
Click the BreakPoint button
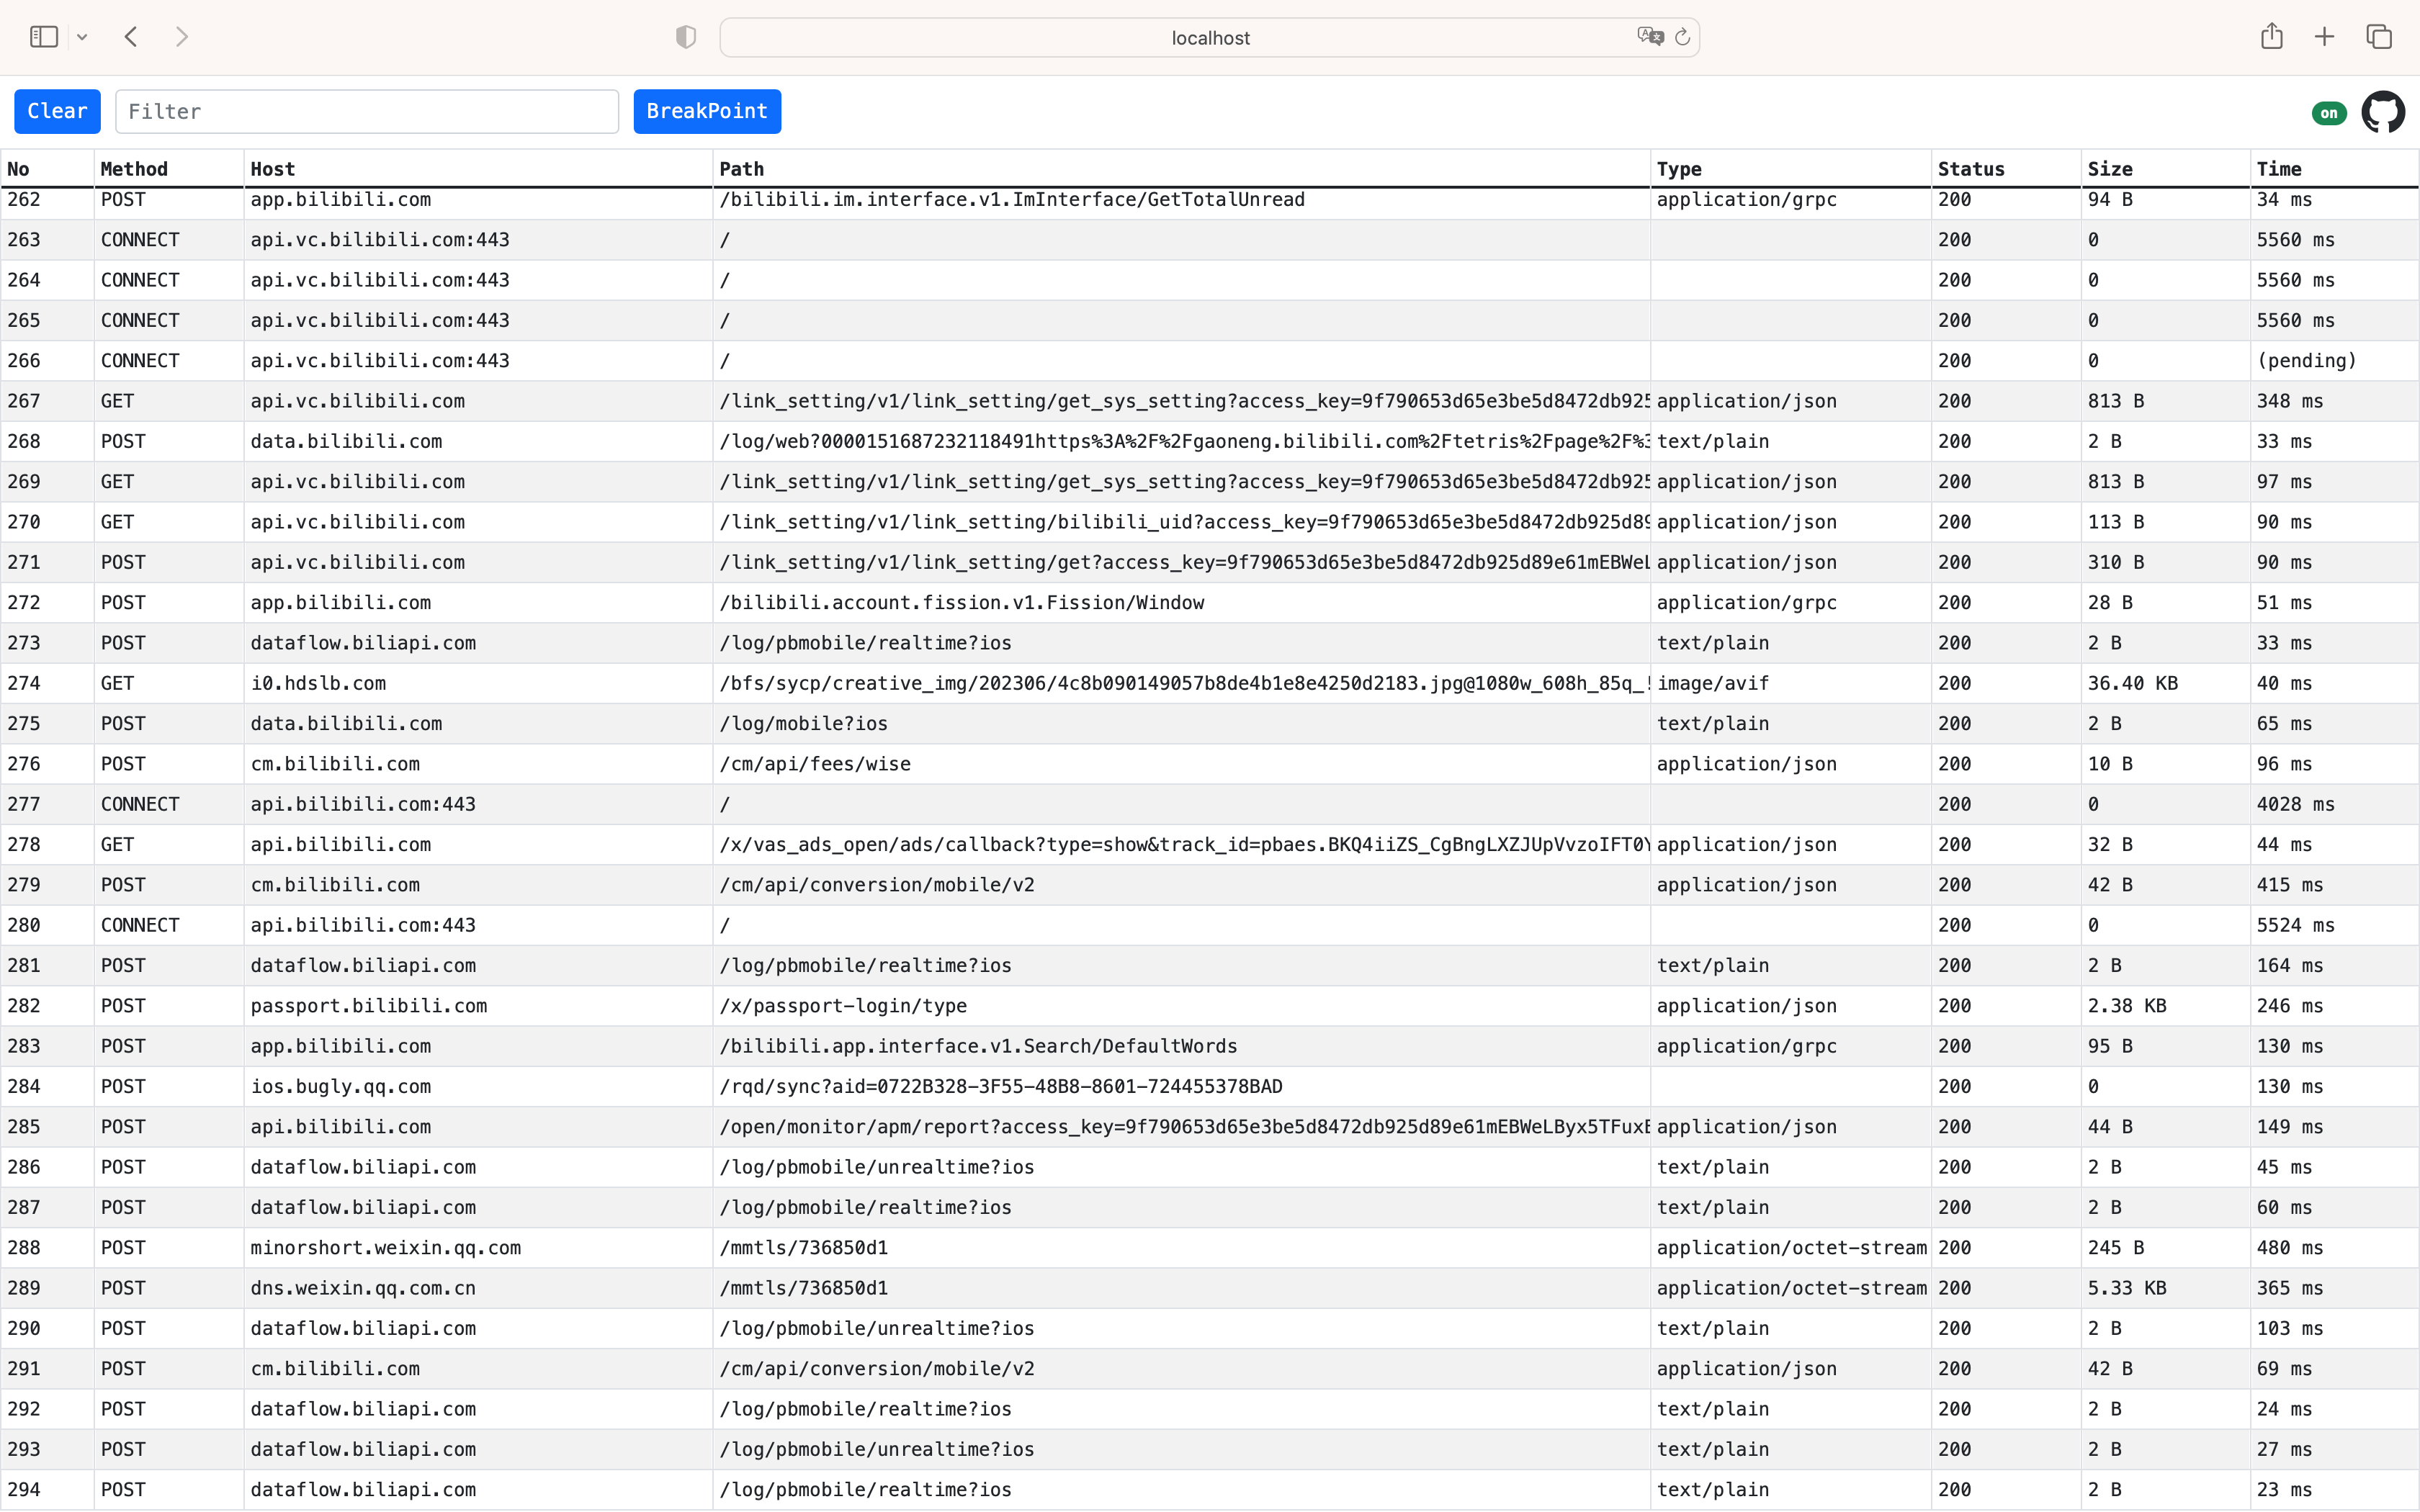706,111
